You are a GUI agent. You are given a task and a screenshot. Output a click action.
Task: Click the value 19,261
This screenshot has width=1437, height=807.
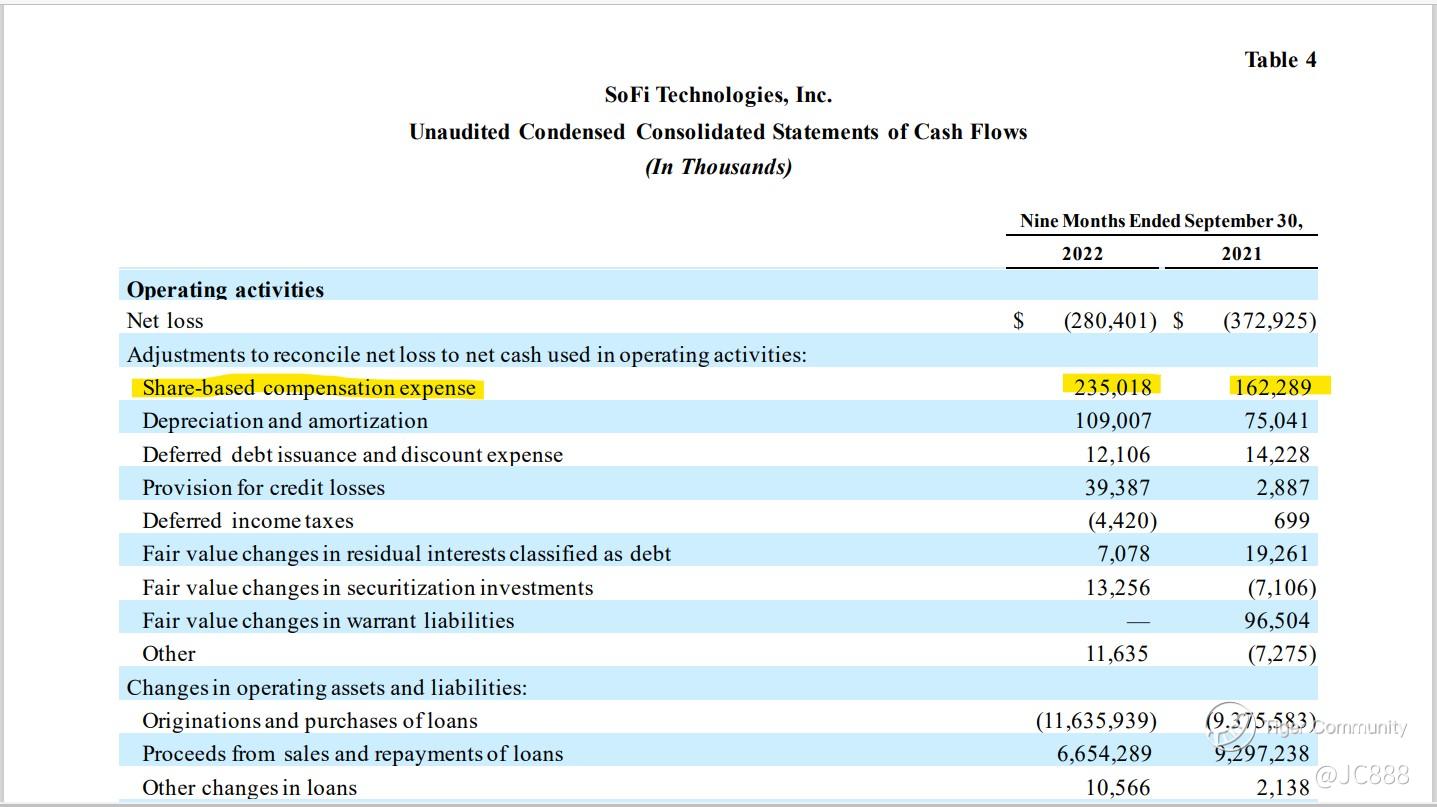[x=1277, y=554]
